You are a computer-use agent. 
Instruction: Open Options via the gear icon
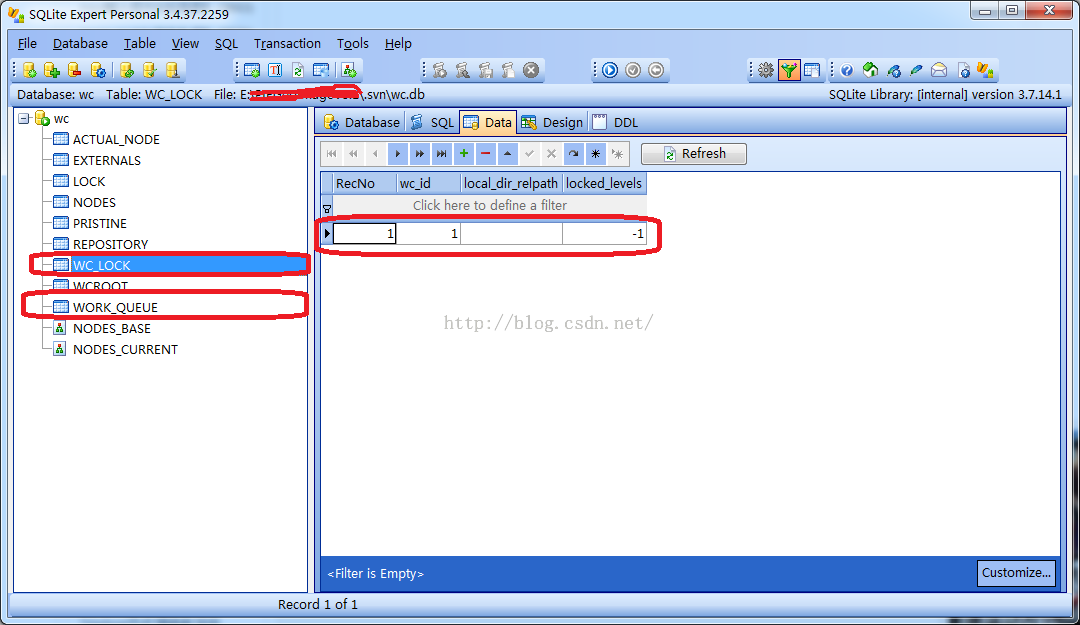766,70
